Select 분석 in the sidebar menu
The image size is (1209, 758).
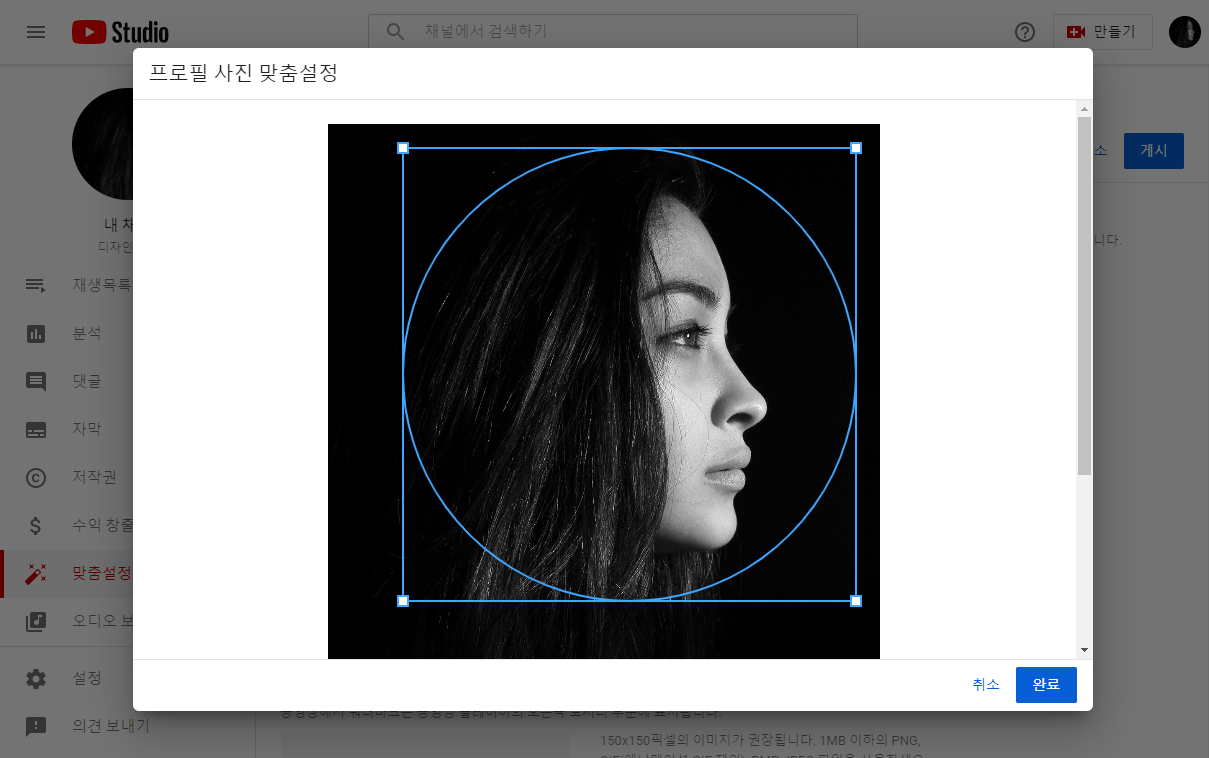point(87,333)
